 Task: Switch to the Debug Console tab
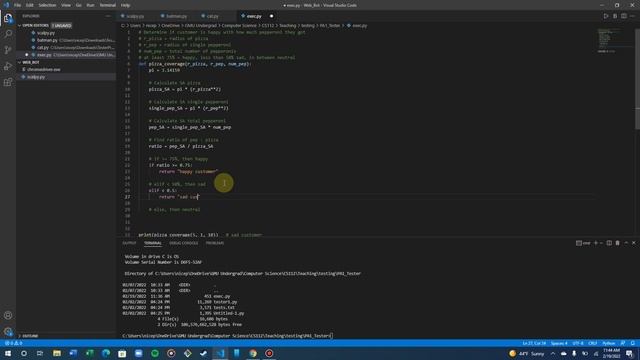[x=184, y=243]
